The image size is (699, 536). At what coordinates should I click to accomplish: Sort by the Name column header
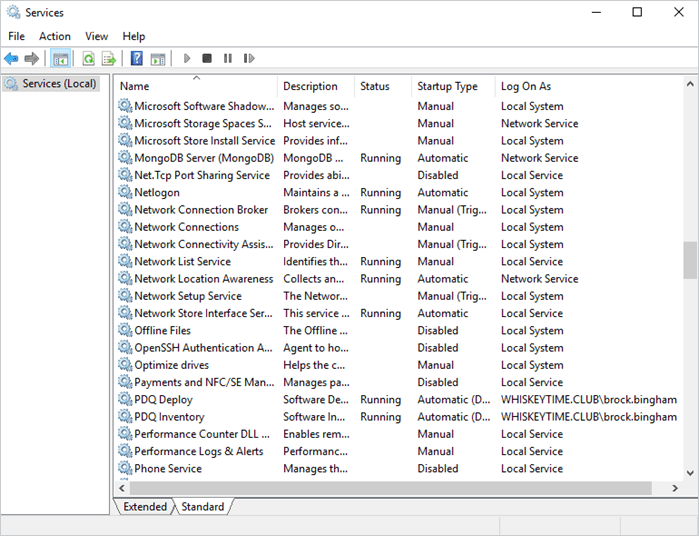(196, 86)
